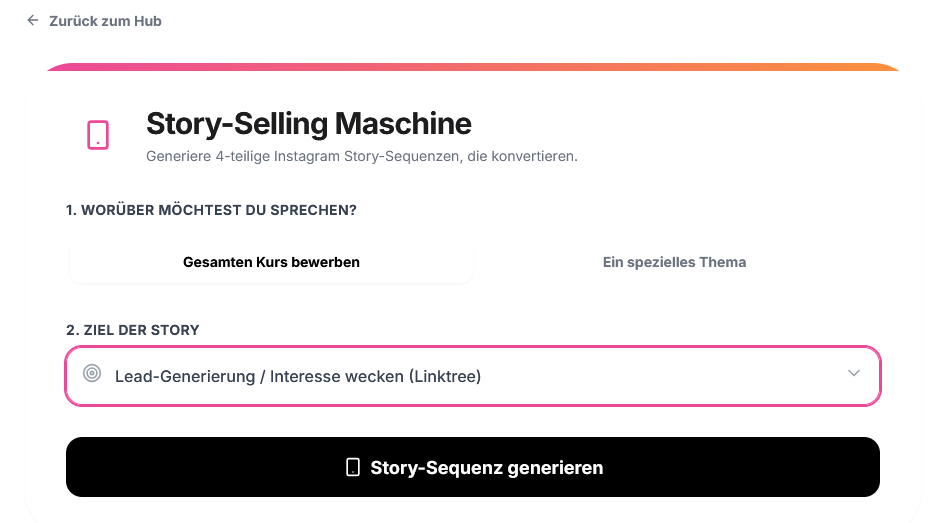Click the back arrow icon

(x=33, y=20)
